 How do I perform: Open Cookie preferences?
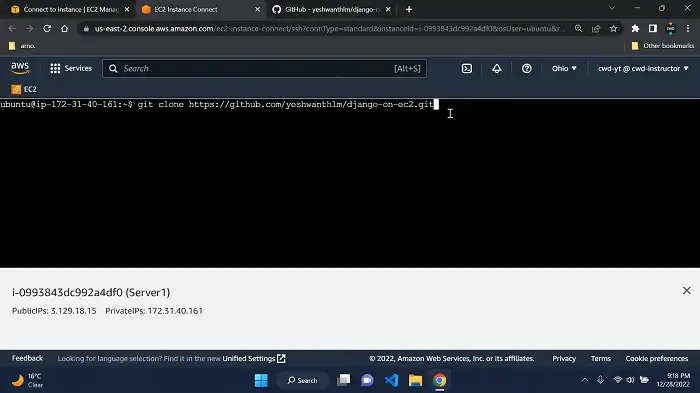point(656,358)
